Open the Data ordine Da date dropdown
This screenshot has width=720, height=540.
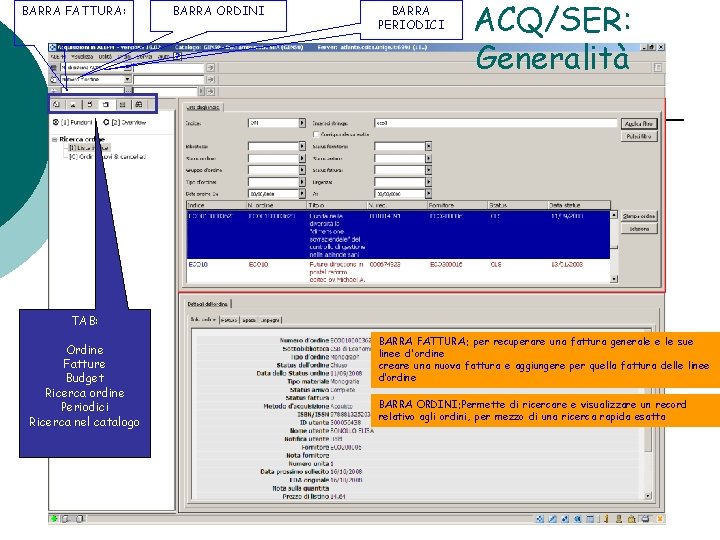(x=302, y=194)
